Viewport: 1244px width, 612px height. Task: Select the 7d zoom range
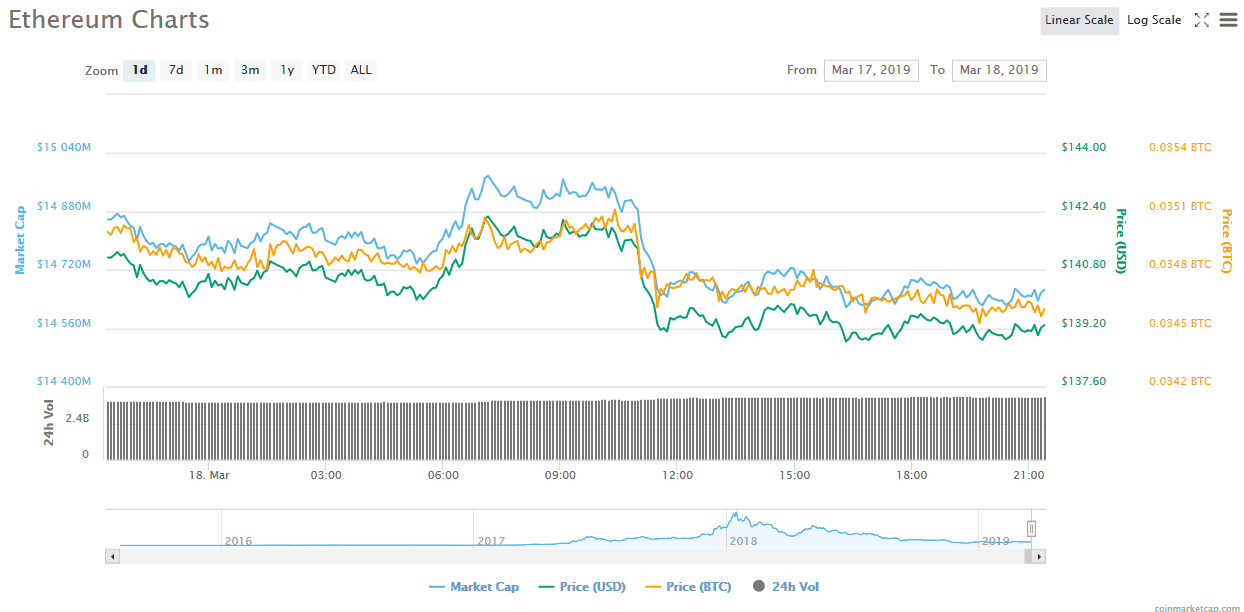pyautogui.click(x=176, y=70)
